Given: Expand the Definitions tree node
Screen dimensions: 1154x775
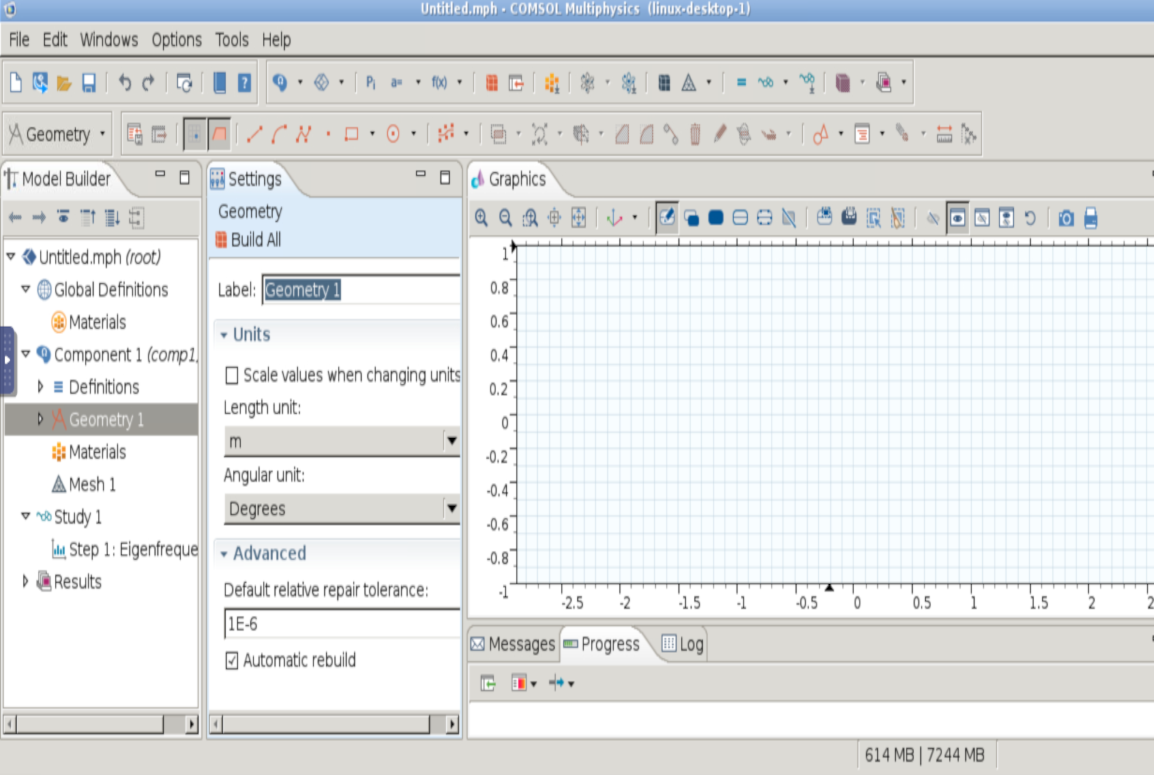Looking at the screenshot, I should tap(40, 386).
